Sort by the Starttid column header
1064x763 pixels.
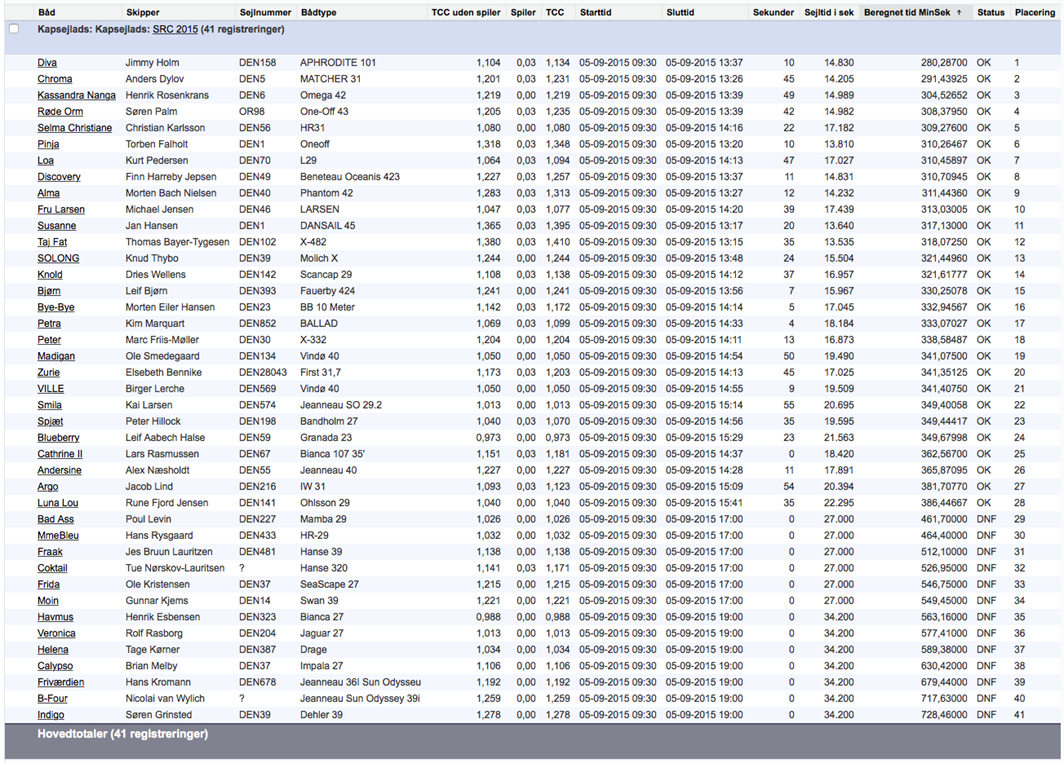click(x=595, y=12)
